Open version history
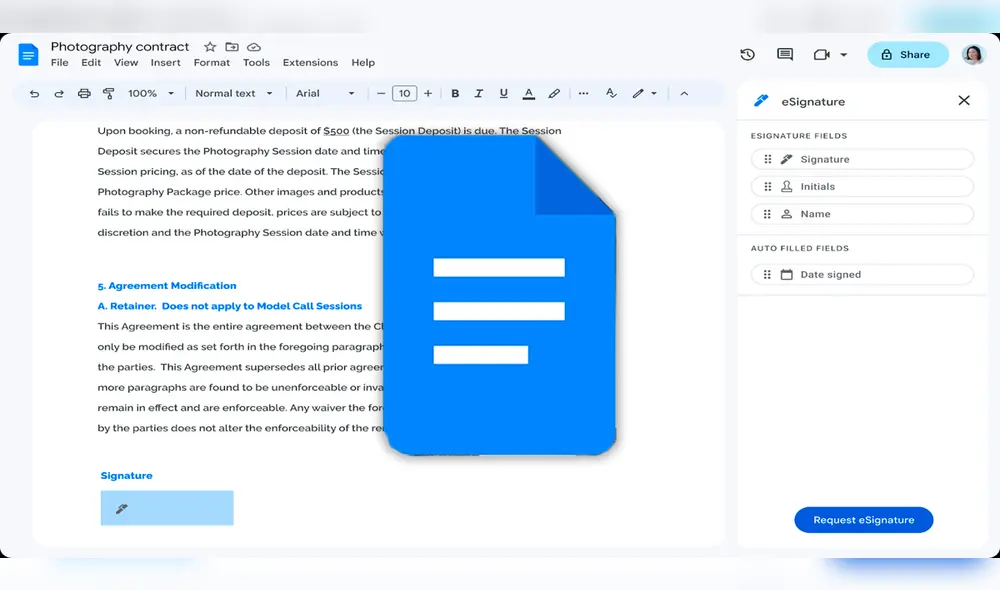 point(747,55)
